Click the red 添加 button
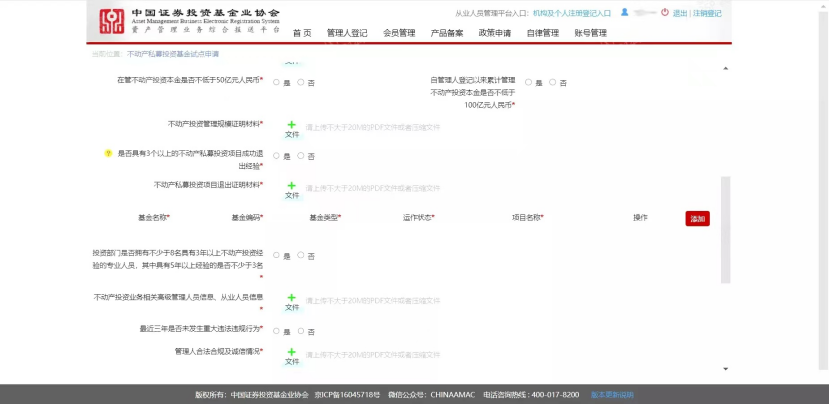The image size is (829, 405). pyautogui.click(x=697, y=219)
